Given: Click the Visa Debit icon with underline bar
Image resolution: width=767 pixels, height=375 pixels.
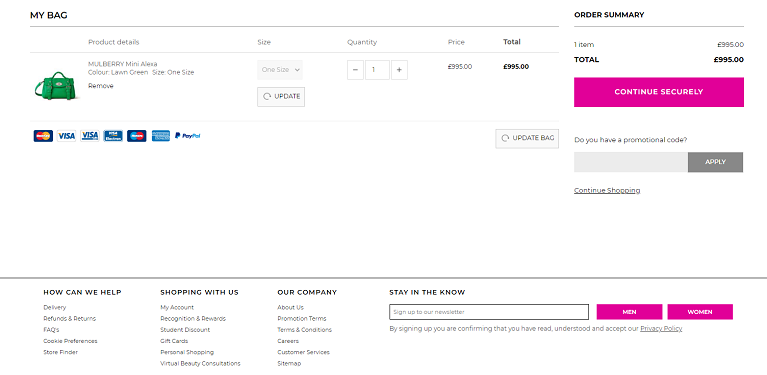Looking at the screenshot, I should click(x=90, y=136).
